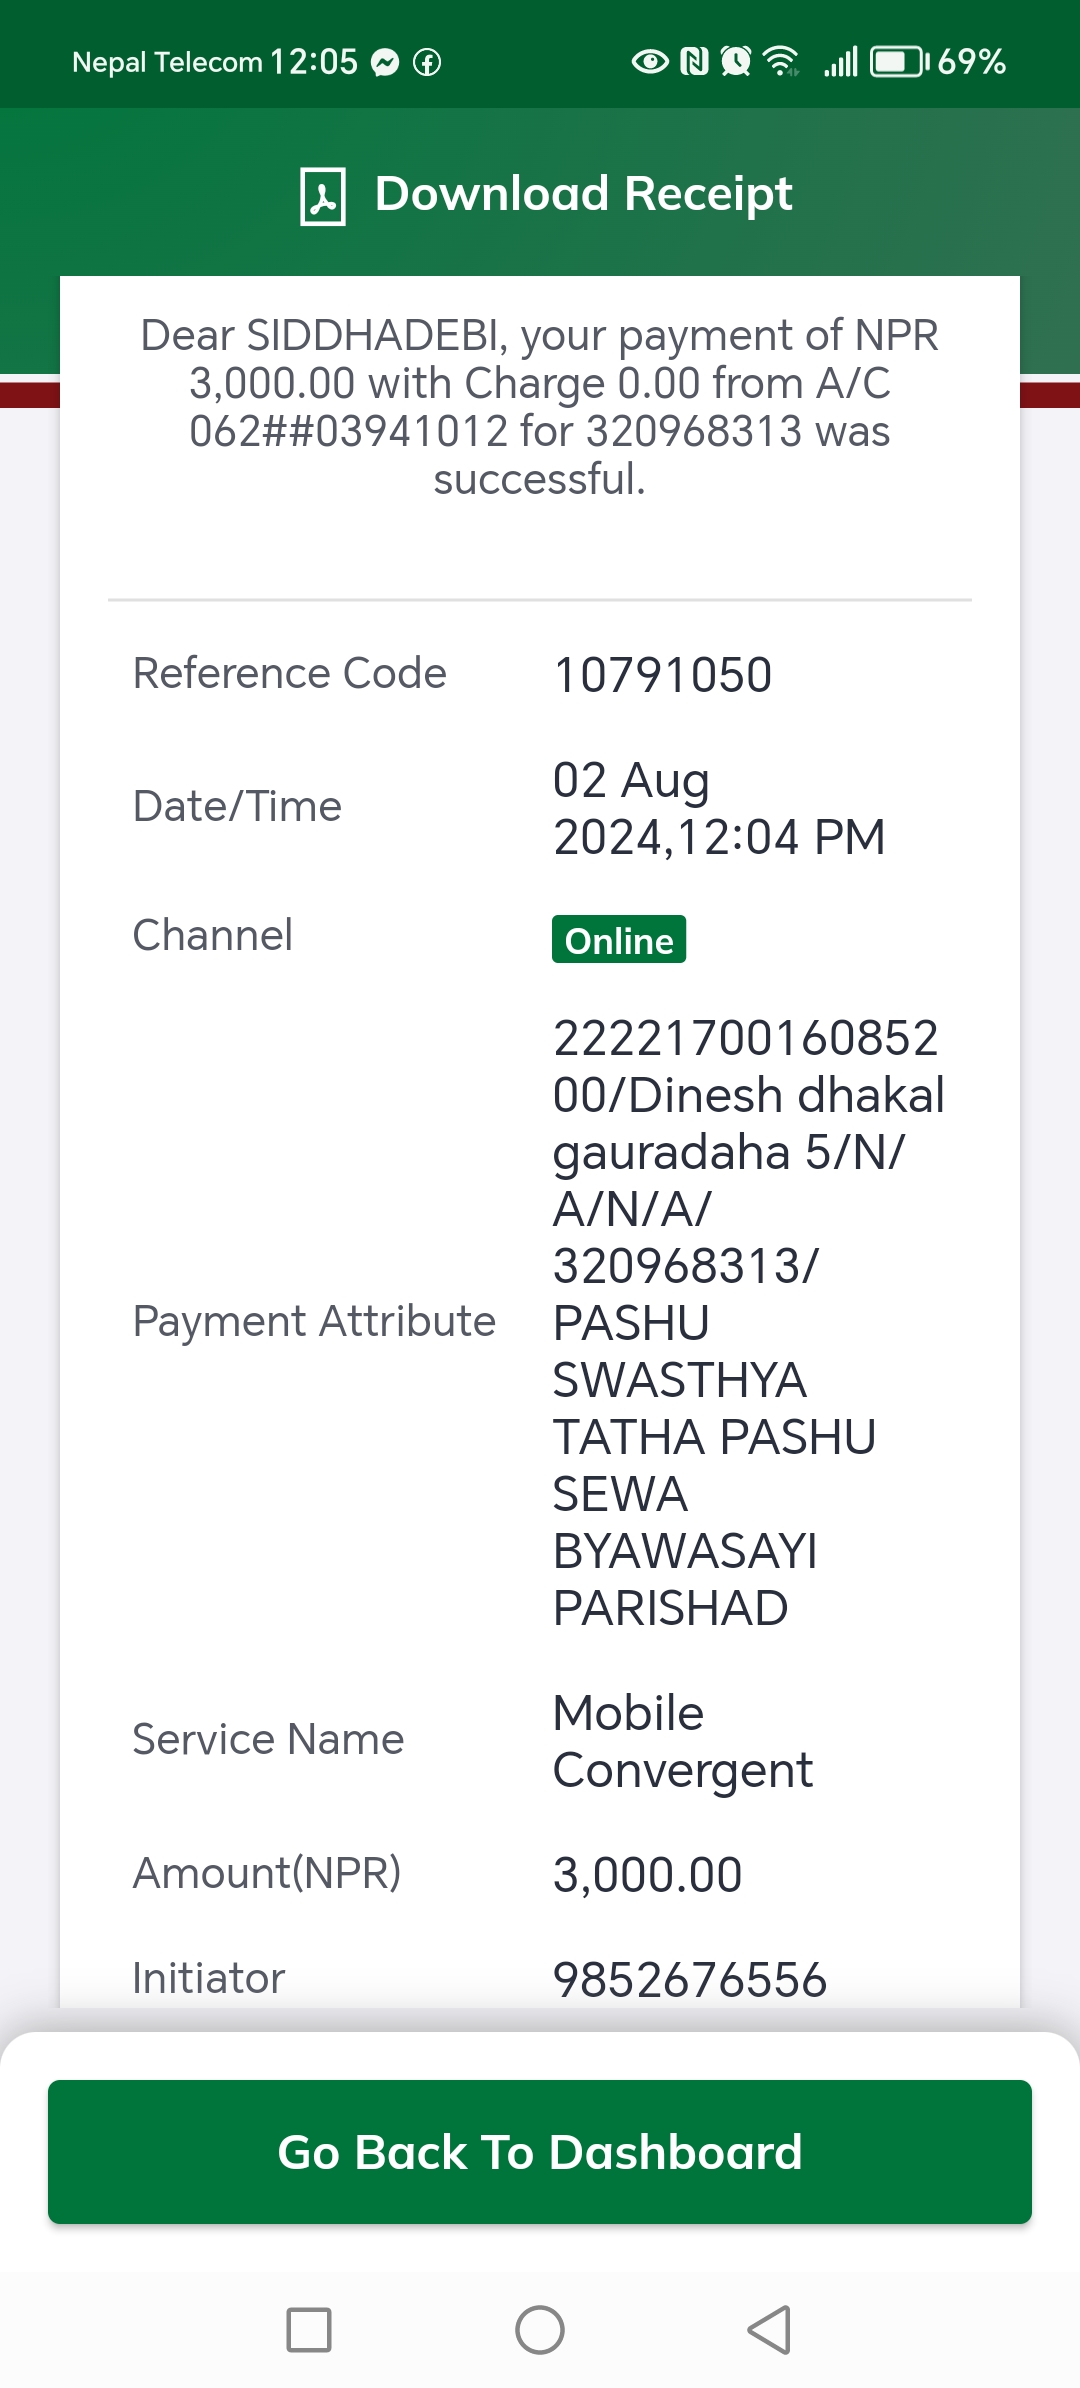This screenshot has height=2388, width=1080.
Task: Select the reference code 10791050
Action: point(662,675)
